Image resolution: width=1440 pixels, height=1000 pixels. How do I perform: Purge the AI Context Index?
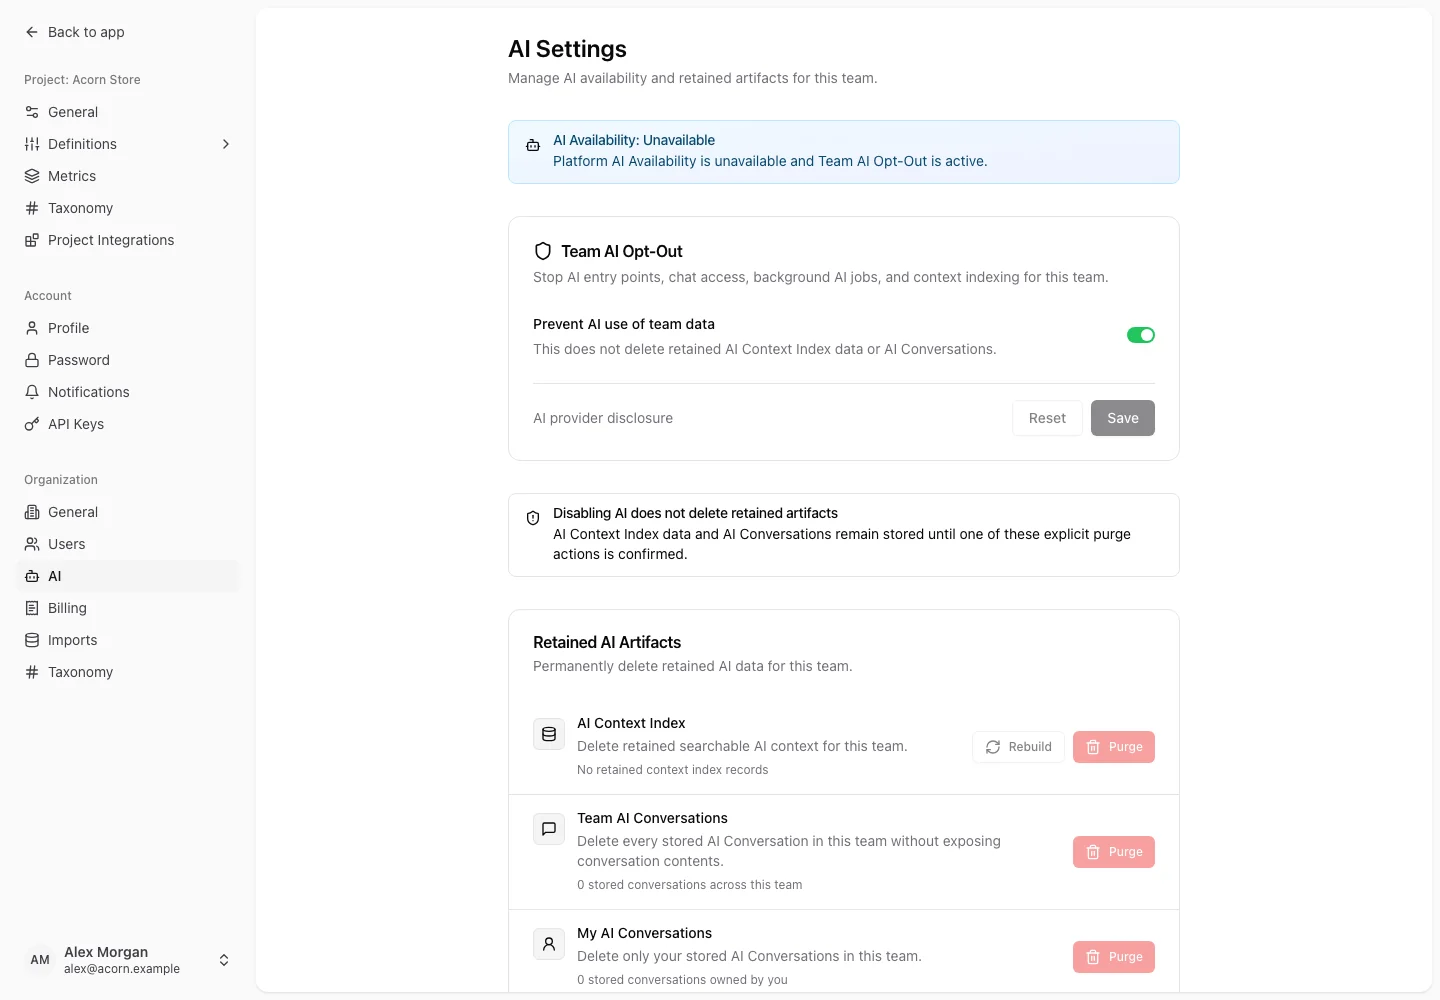click(x=1114, y=747)
